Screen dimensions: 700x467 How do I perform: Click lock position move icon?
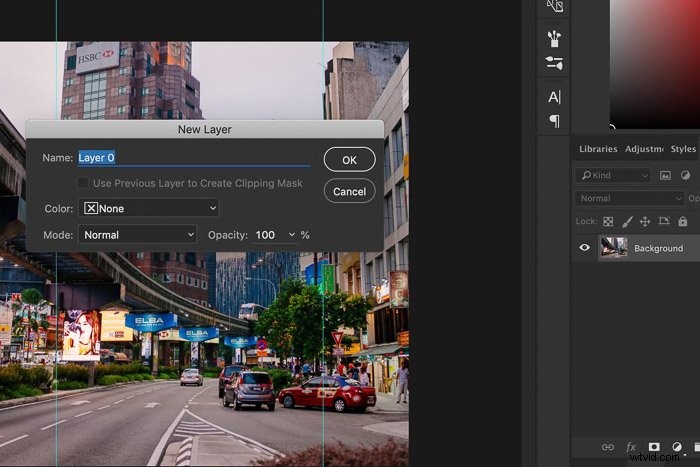[x=645, y=221]
